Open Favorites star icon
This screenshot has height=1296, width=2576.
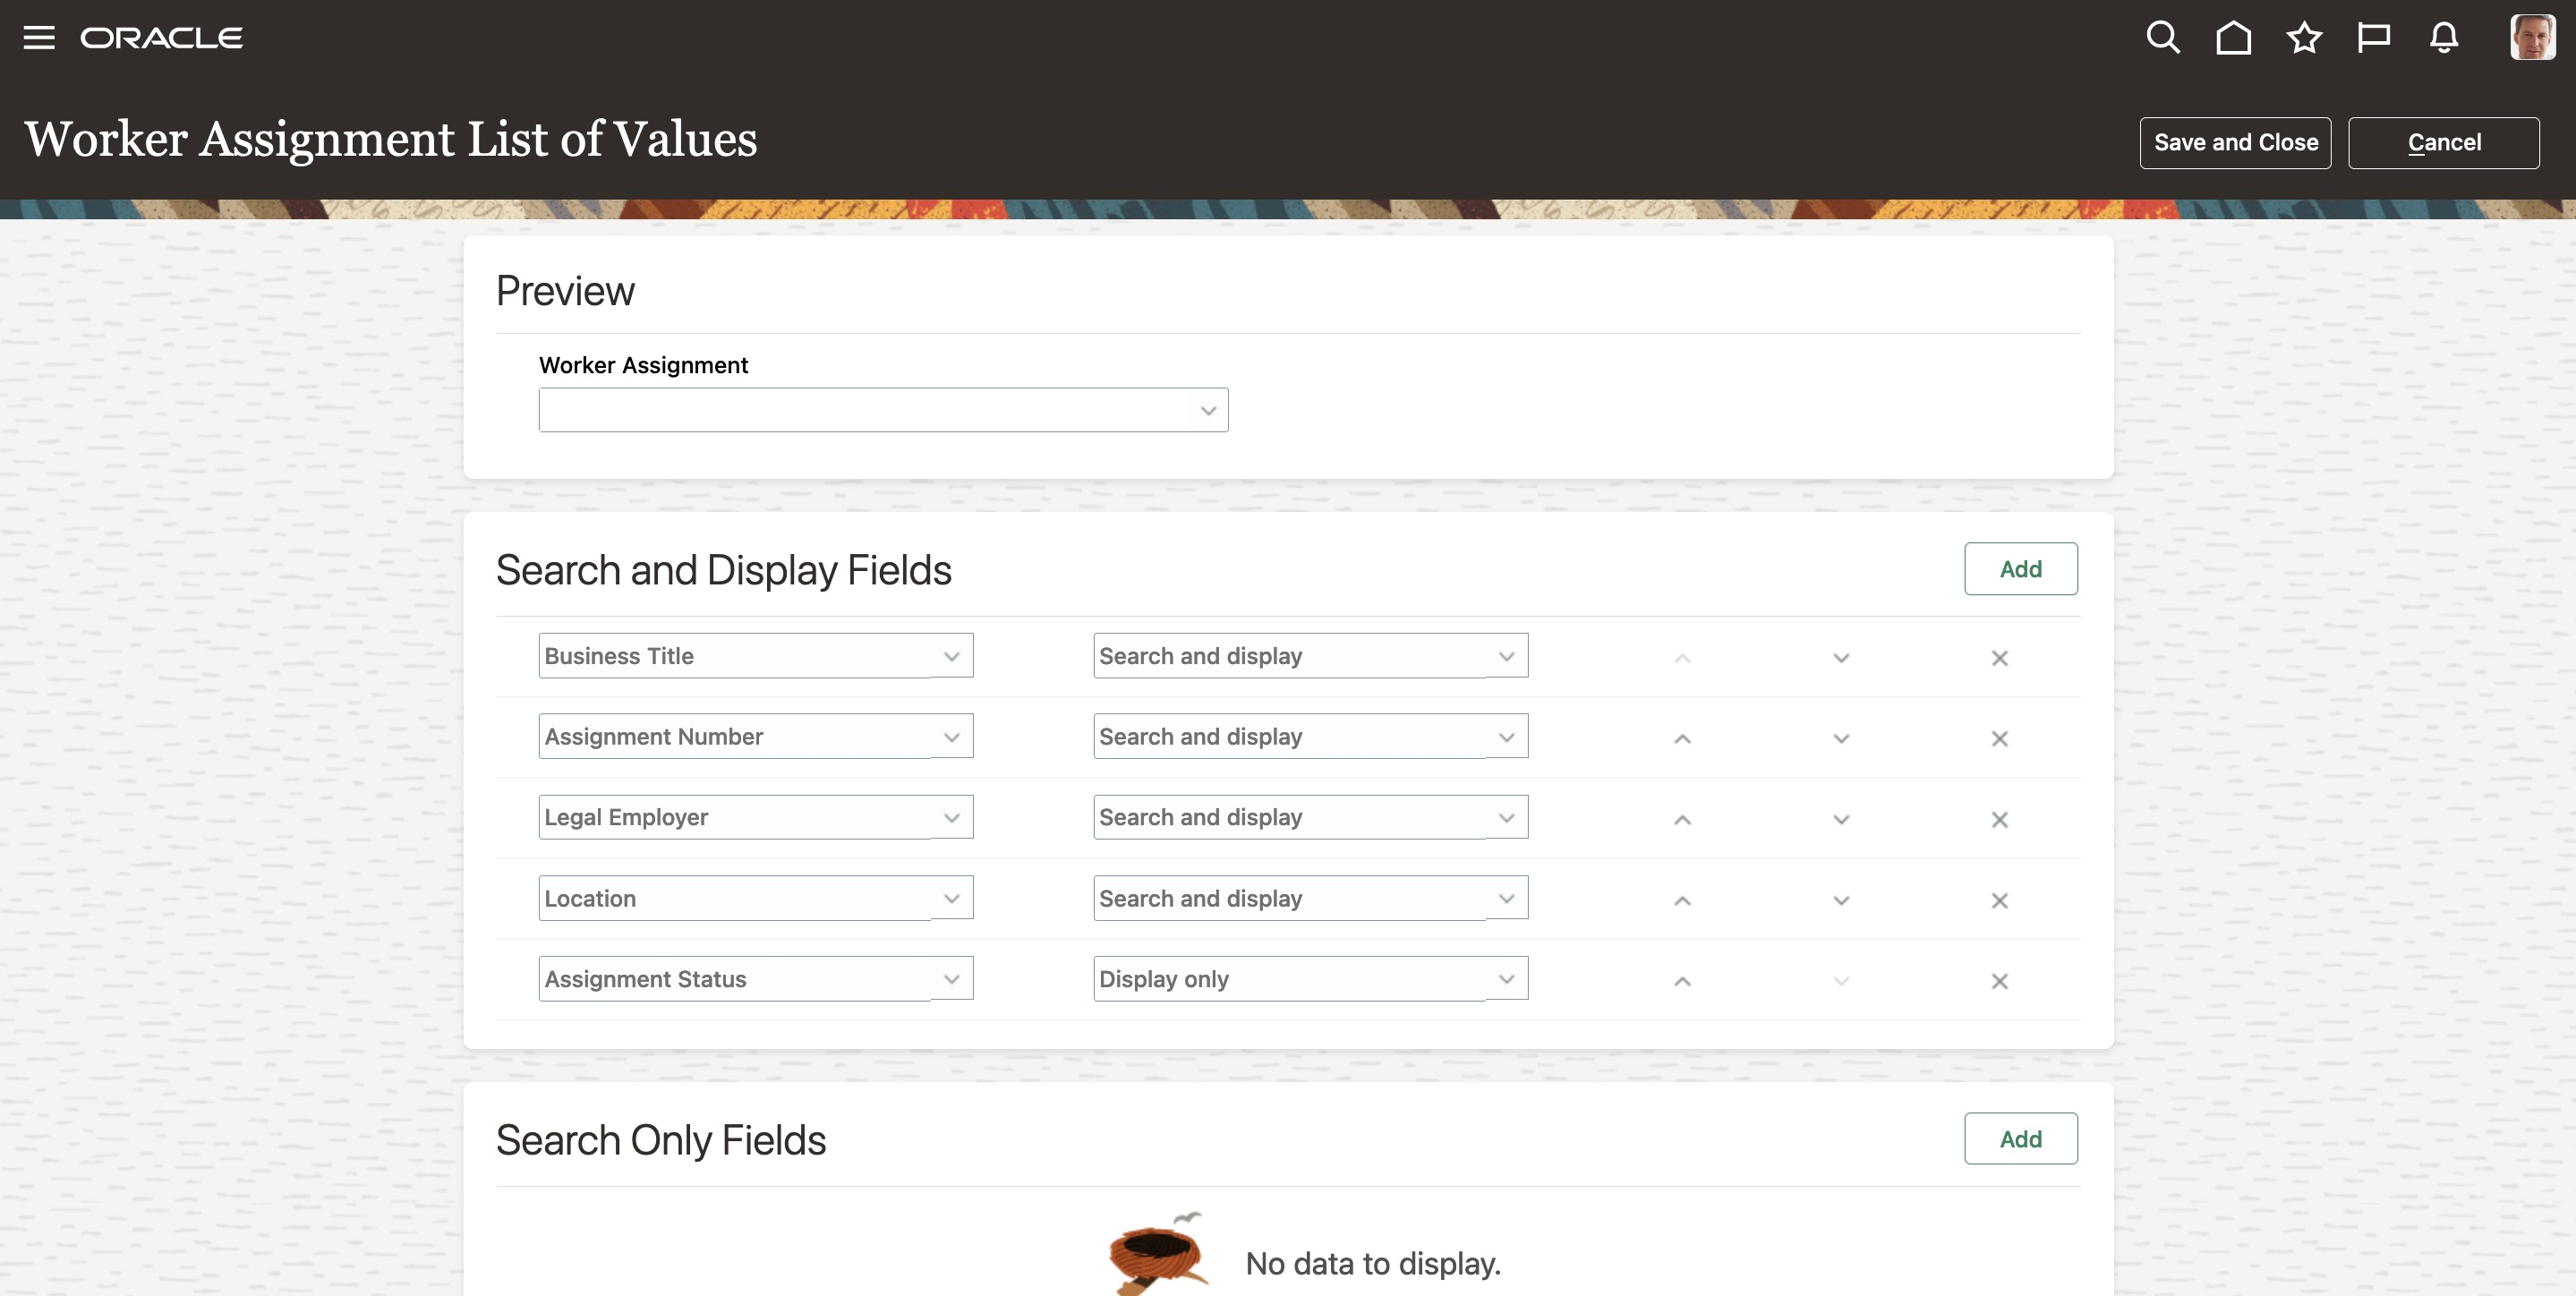click(2303, 38)
